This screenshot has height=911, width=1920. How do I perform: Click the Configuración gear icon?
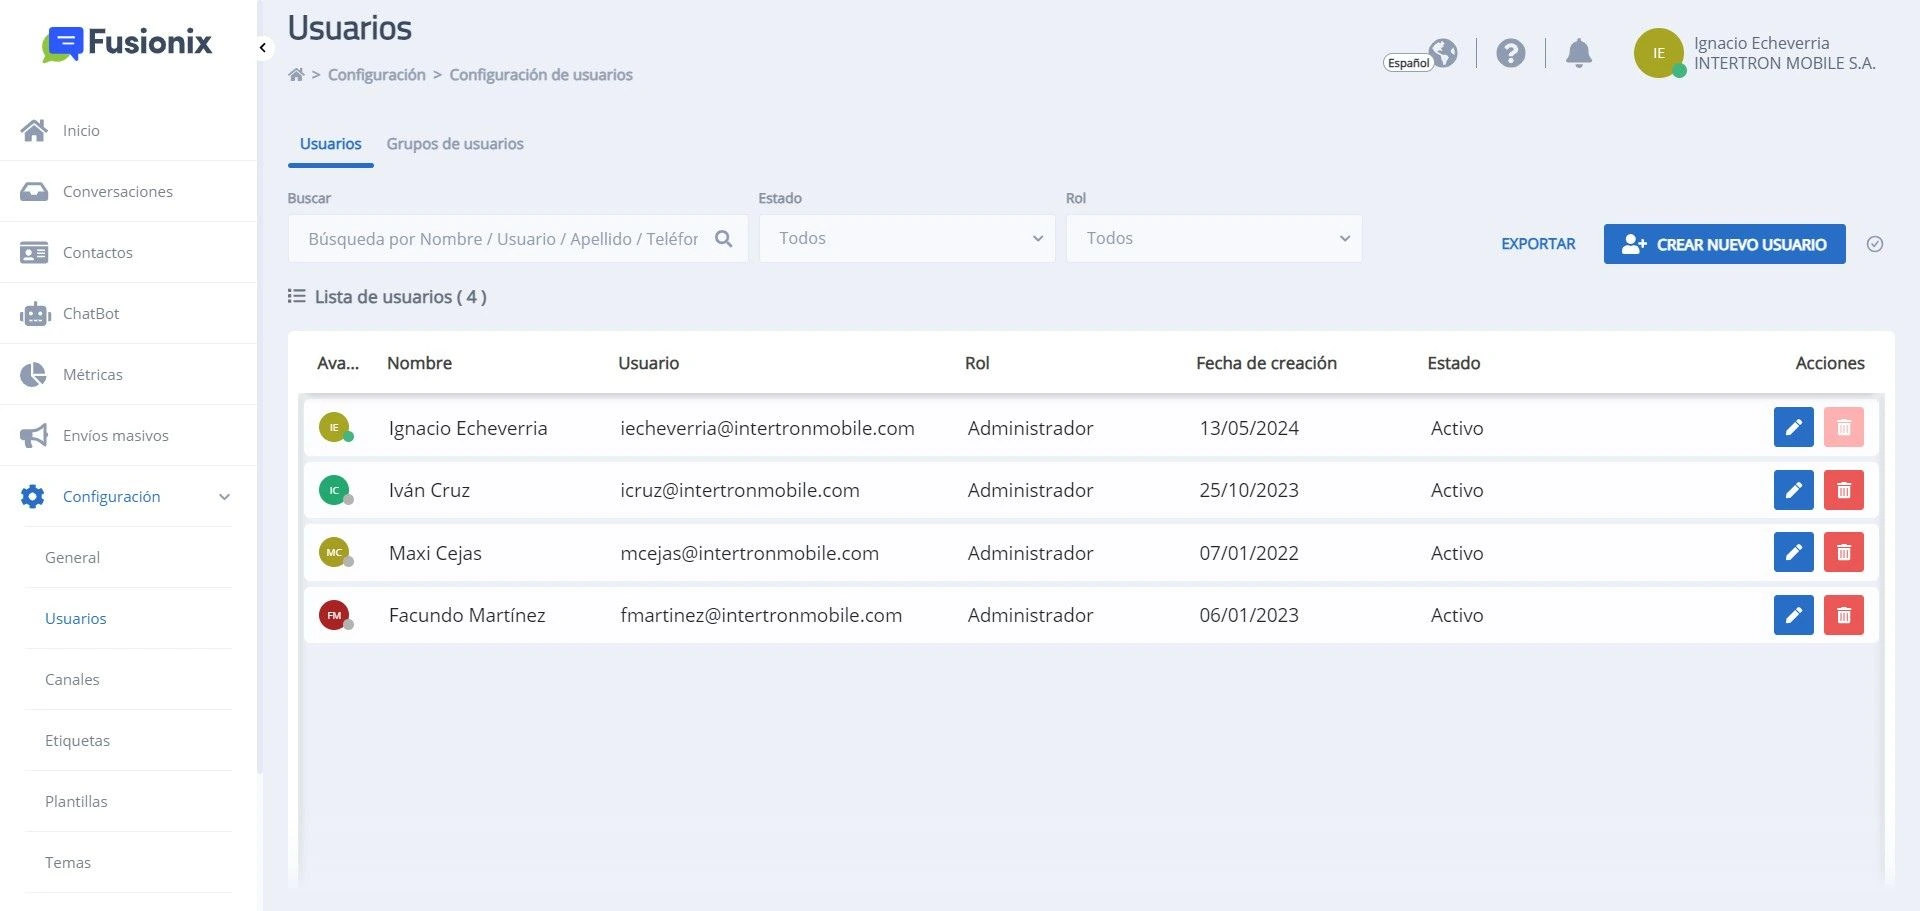coord(33,496)
